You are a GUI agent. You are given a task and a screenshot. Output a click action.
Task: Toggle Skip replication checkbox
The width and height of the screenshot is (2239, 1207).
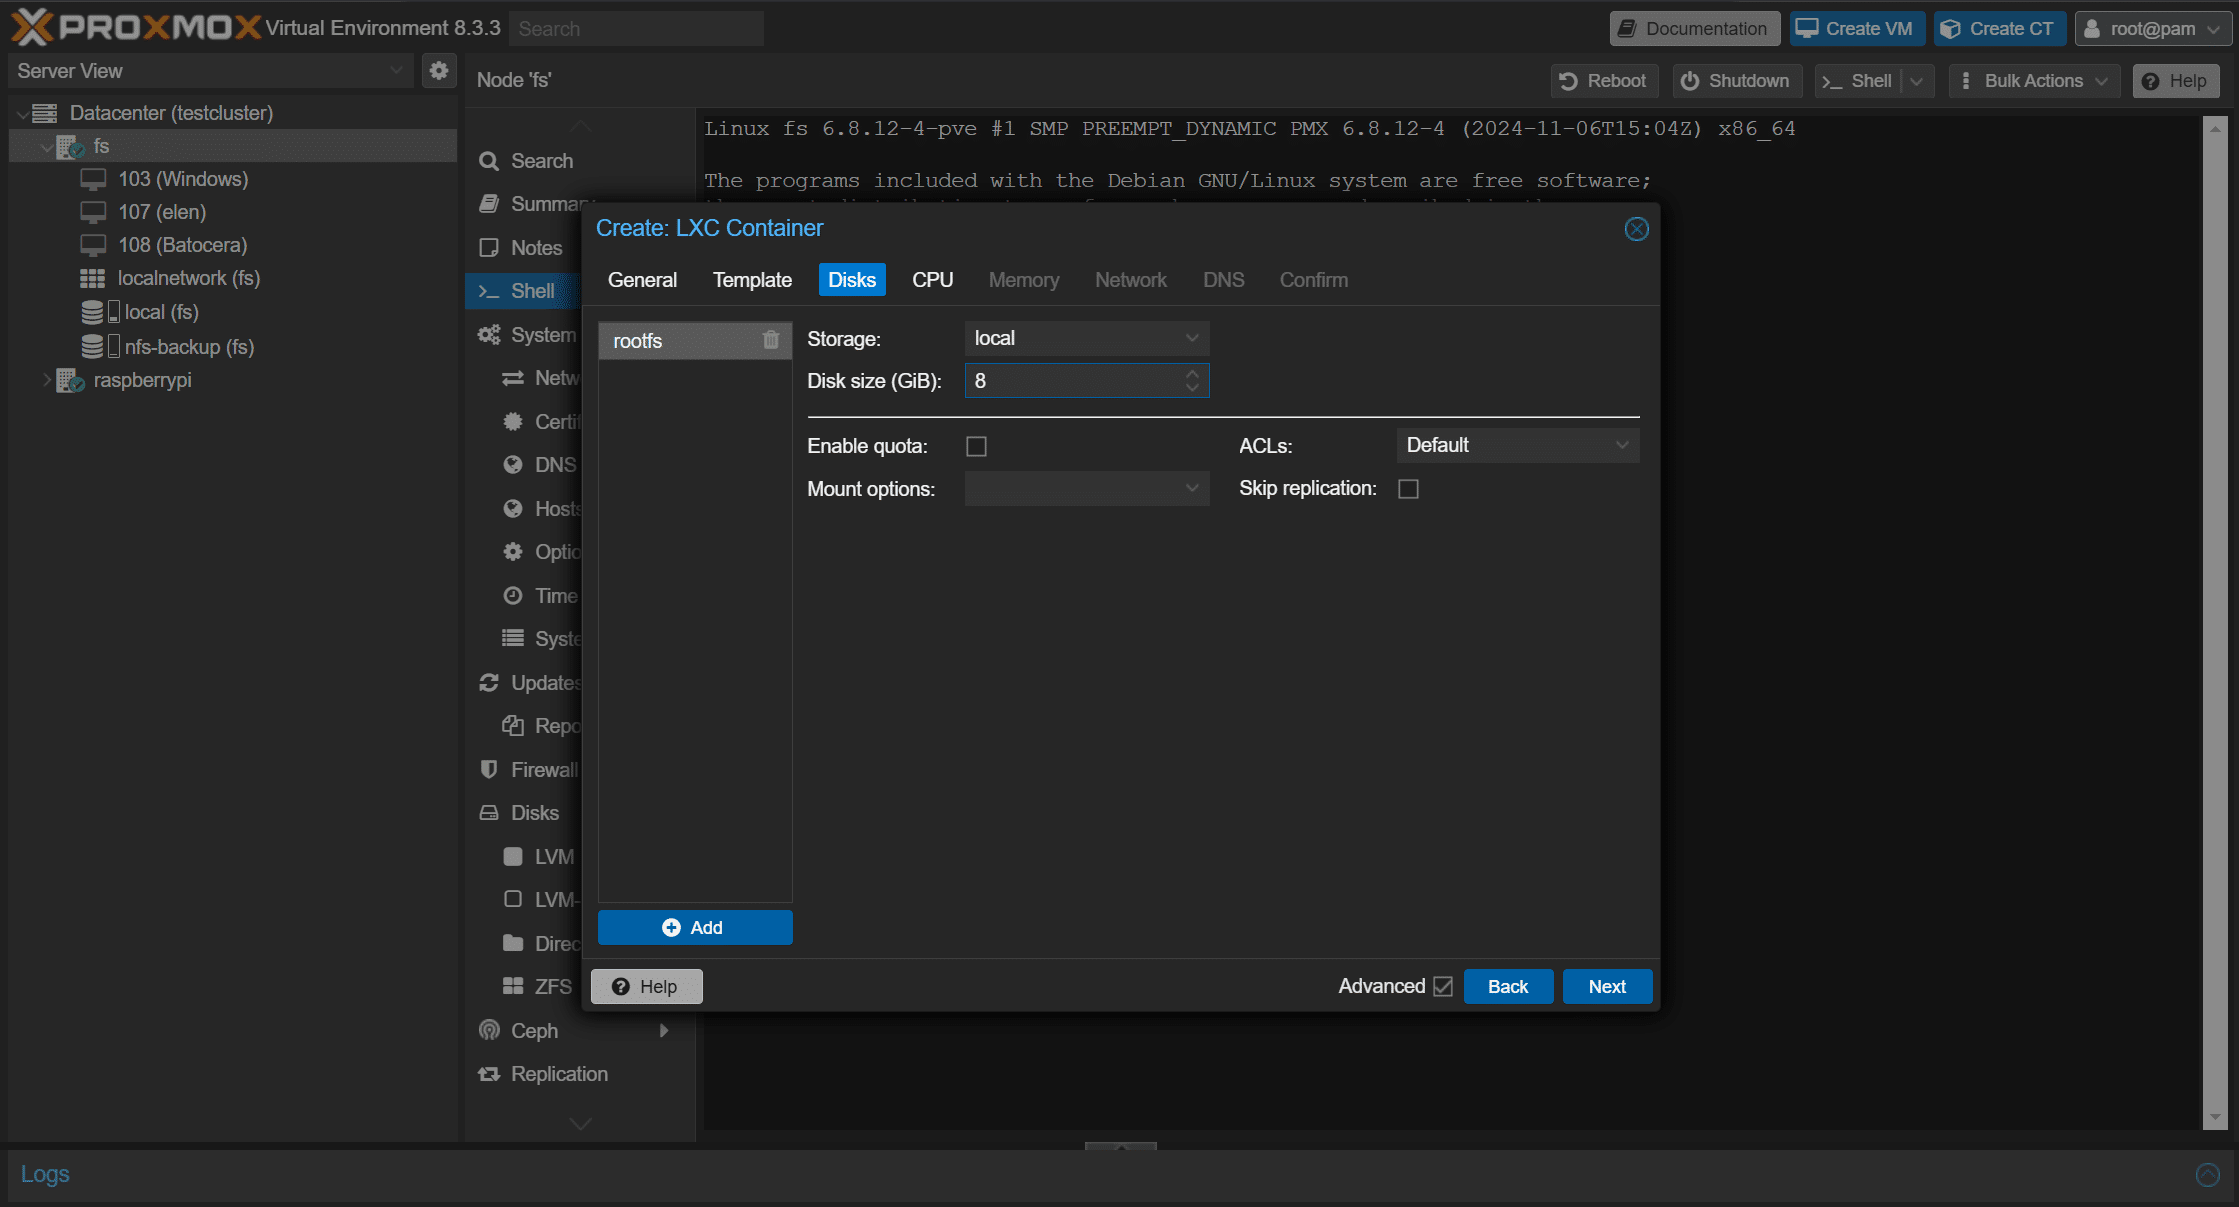point(1408,488)
